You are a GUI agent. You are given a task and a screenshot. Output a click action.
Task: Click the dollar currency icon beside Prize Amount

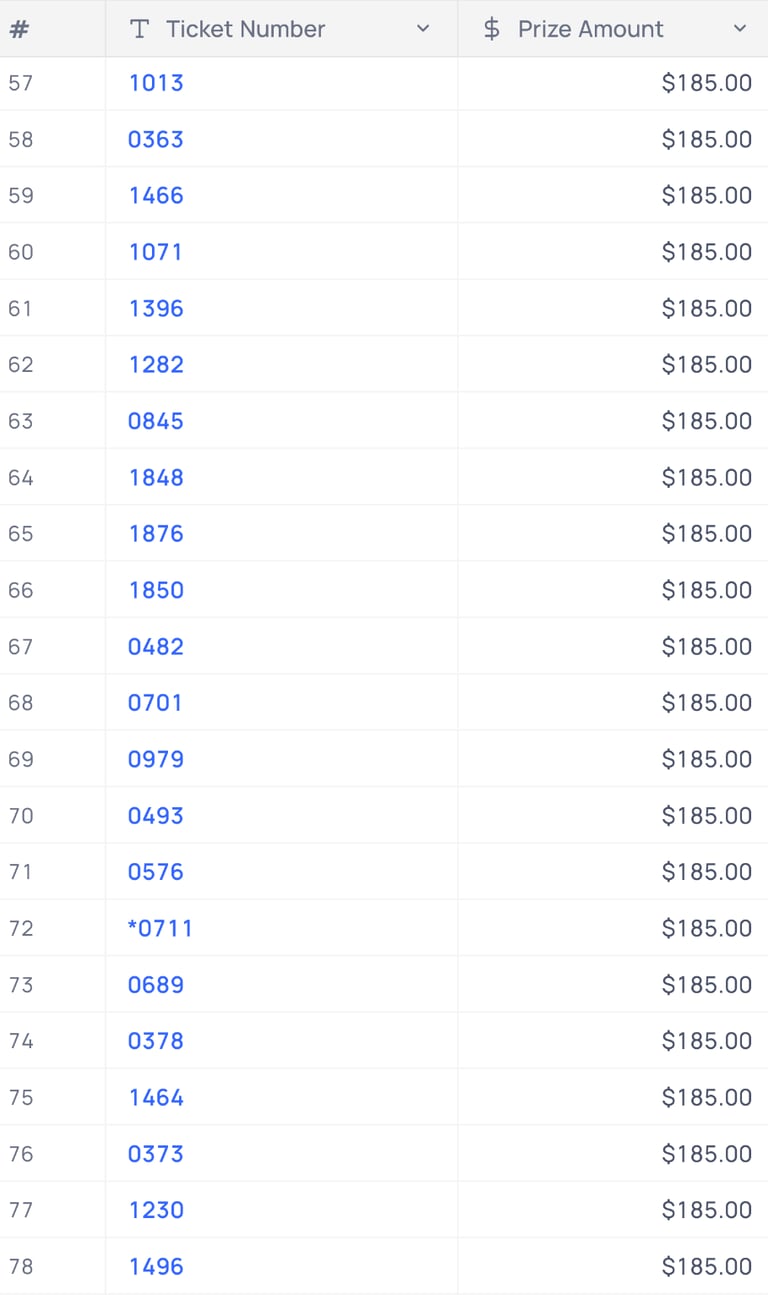tap(491, 29)
